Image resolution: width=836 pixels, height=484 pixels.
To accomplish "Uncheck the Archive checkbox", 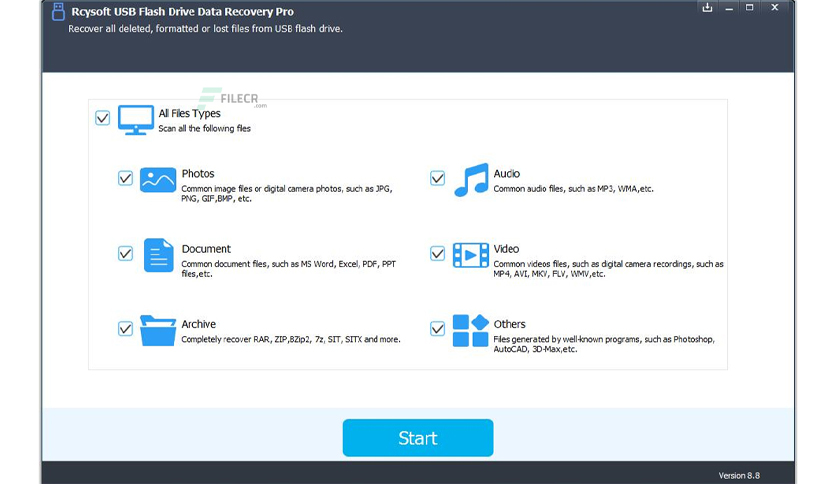I will (125, 328).
